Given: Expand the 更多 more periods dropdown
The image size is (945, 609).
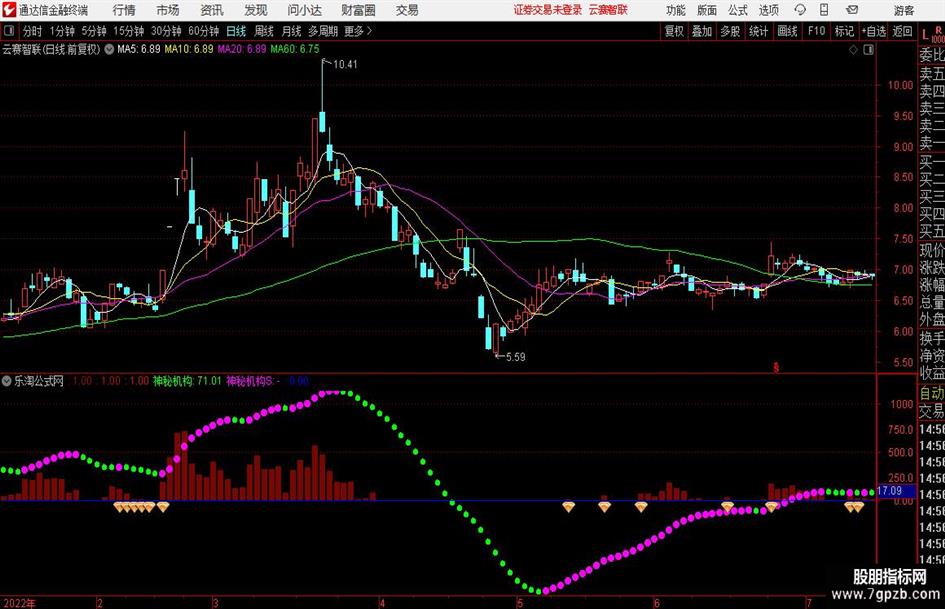Looking at the screenshot, I should pyautogui.click(x=358, y=31).
